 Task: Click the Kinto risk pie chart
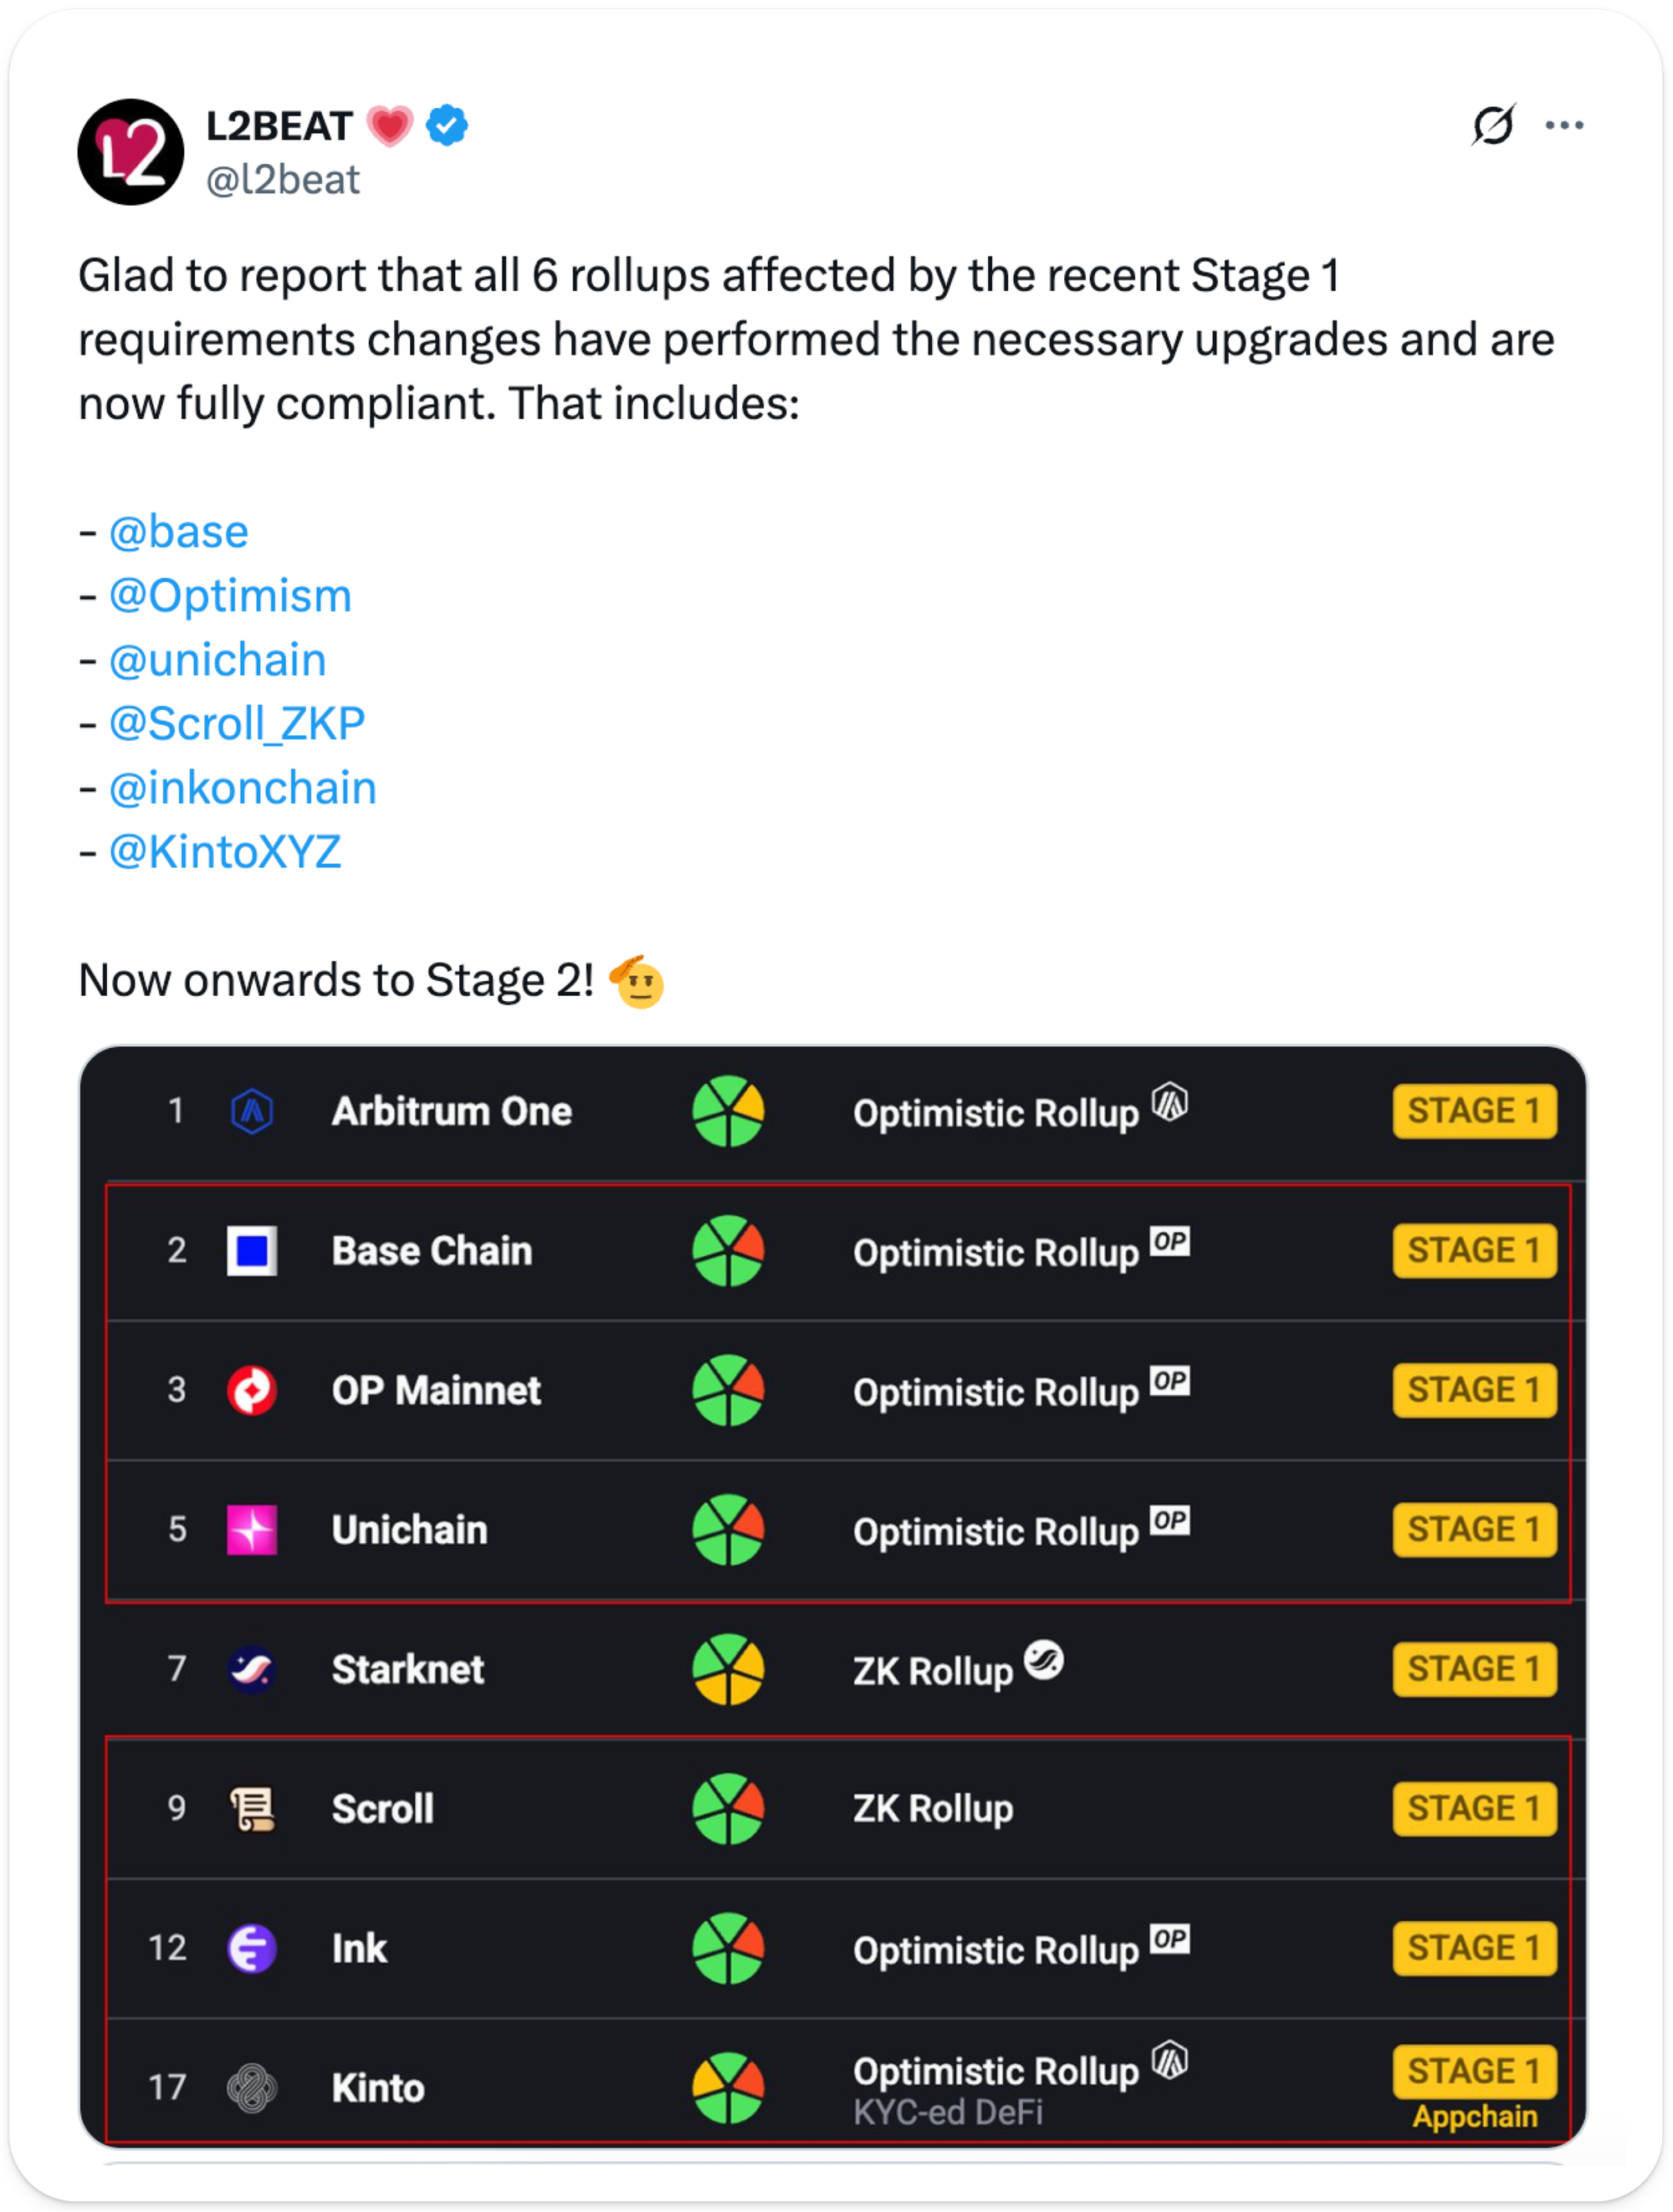click(x=728, y=2088)
